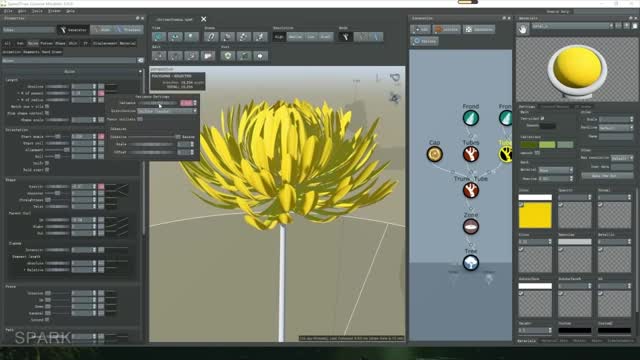Click the first Post group toolbar icon
Screen dimensions: 640x360
click(228, 56)
